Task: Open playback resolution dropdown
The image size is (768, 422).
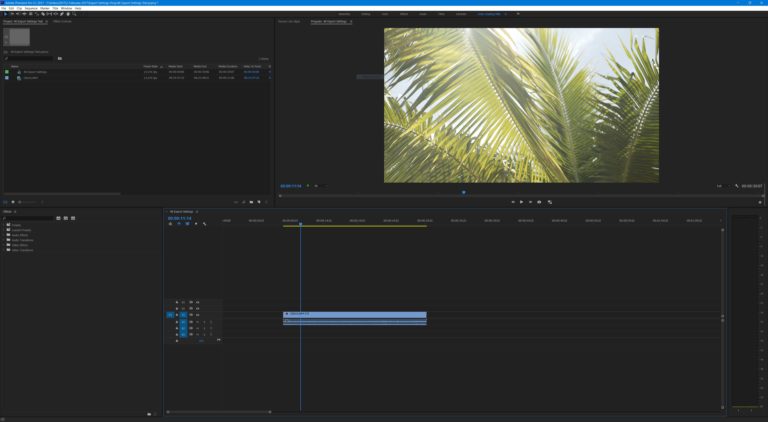Action: point(721,186)
